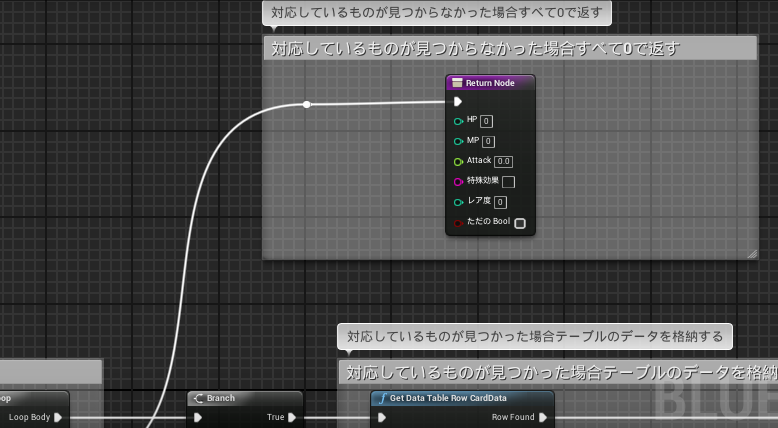Click the function icon on Get Data Table Row
Screen dimensions: 778x428
coord(382,398)
